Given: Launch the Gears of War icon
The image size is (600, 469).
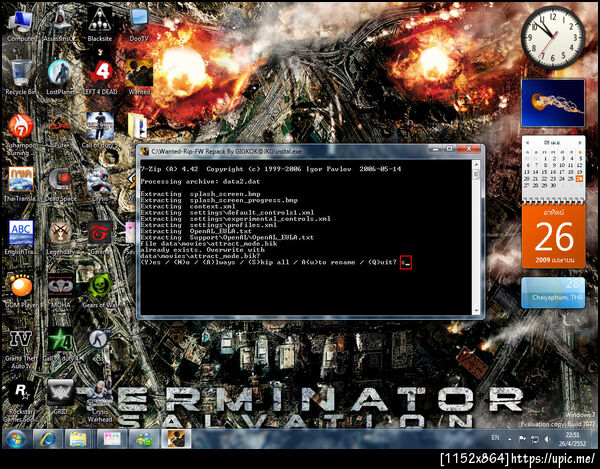Looking at the screenshot, I should click(99, 290).
